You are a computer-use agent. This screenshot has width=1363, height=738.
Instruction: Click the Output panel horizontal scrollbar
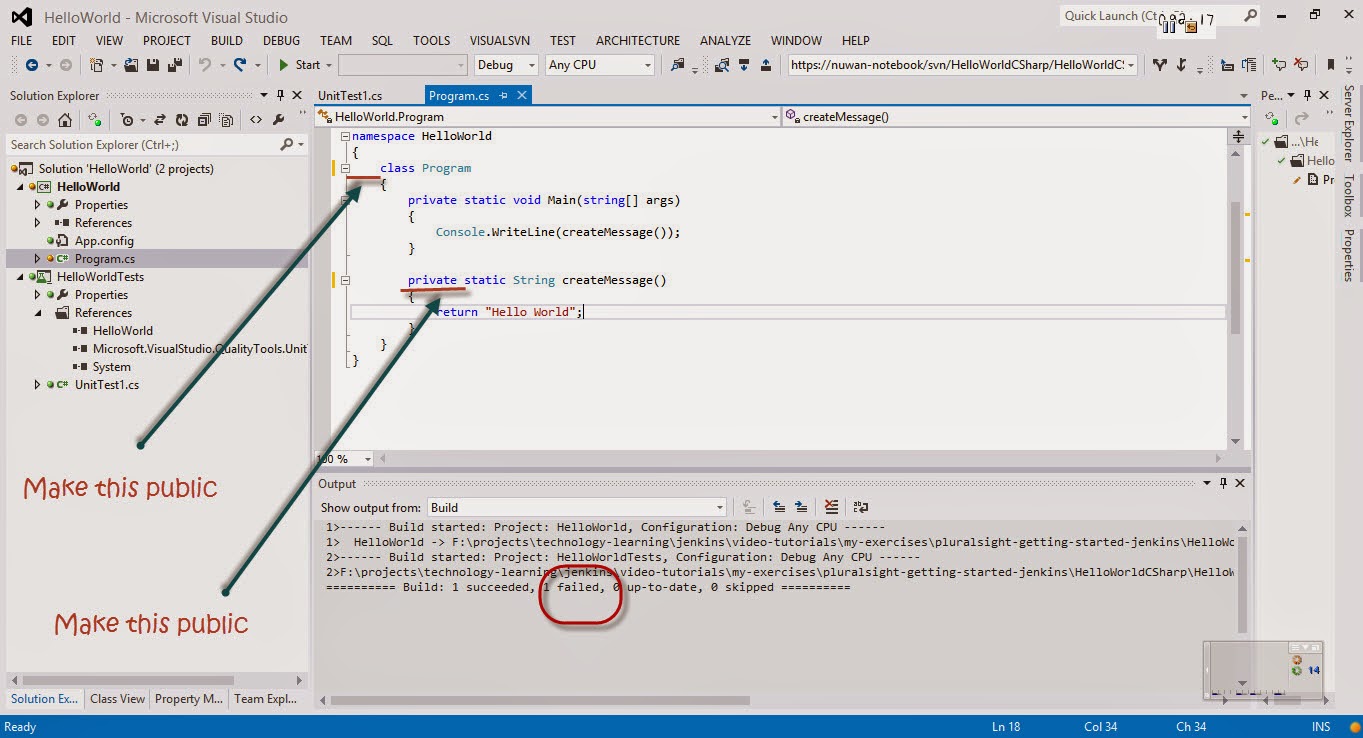point(540,700)
